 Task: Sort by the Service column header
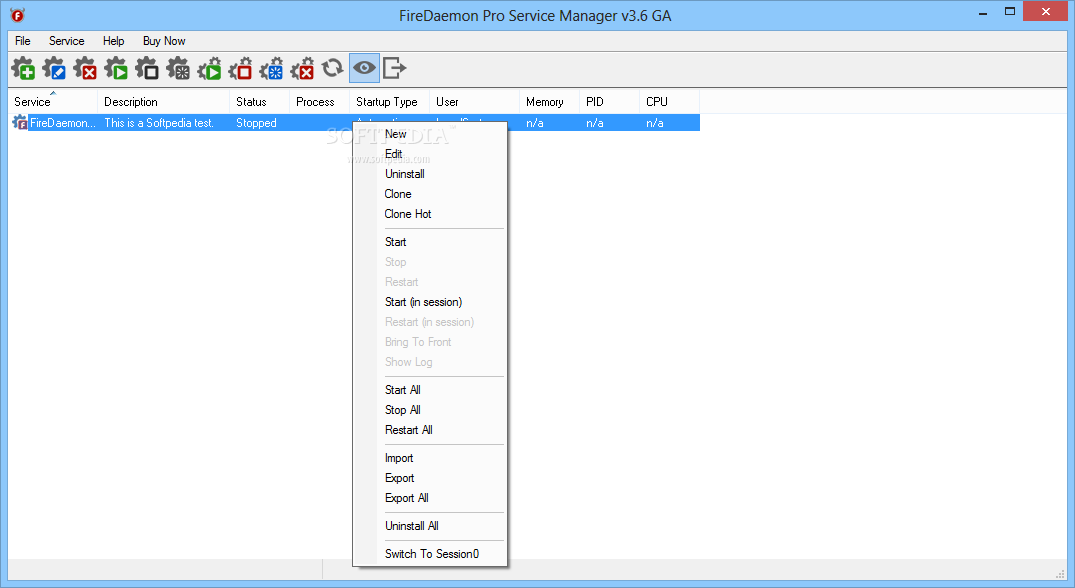[53, 101]
